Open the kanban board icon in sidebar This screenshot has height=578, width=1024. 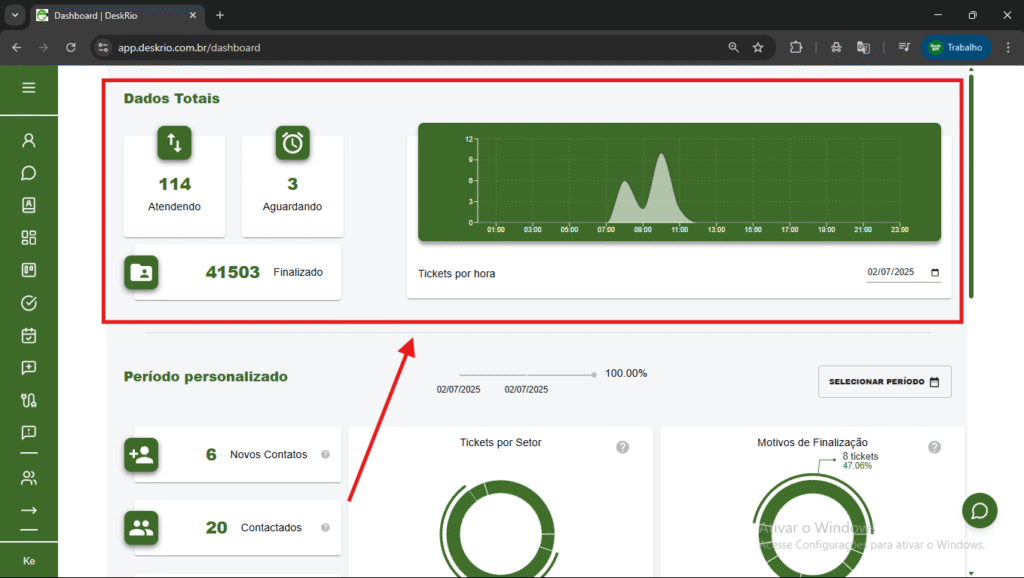pyautogui.click(x=29, y=270)
